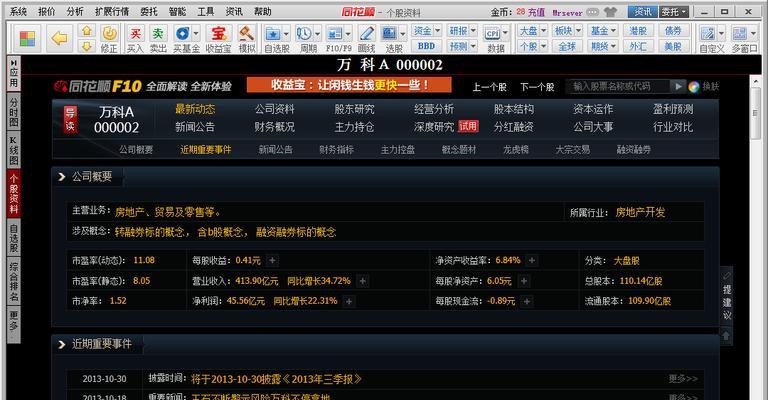Expand the plus next to 每股净资产

point(524,281)
